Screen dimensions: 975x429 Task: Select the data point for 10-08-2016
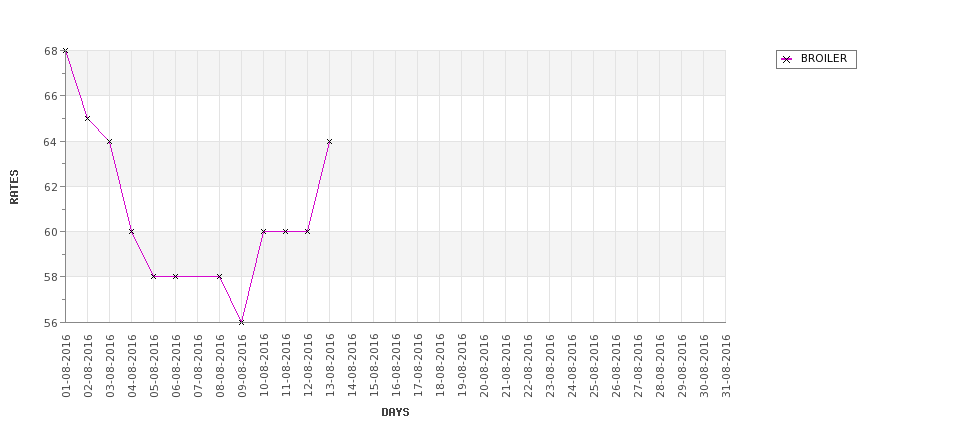(263, 231)
